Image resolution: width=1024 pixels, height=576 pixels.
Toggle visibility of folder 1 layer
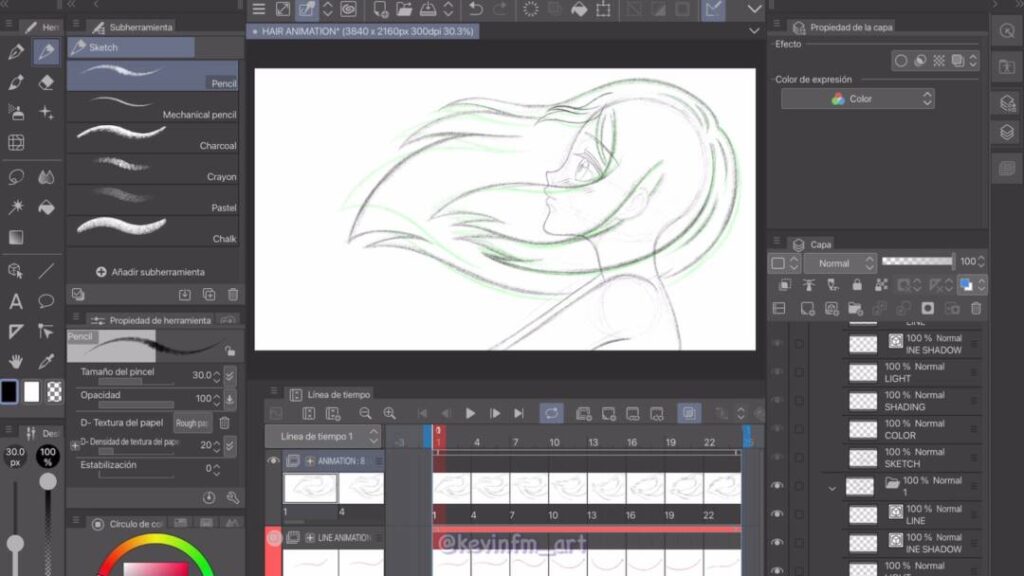click(x=776, y=486)
